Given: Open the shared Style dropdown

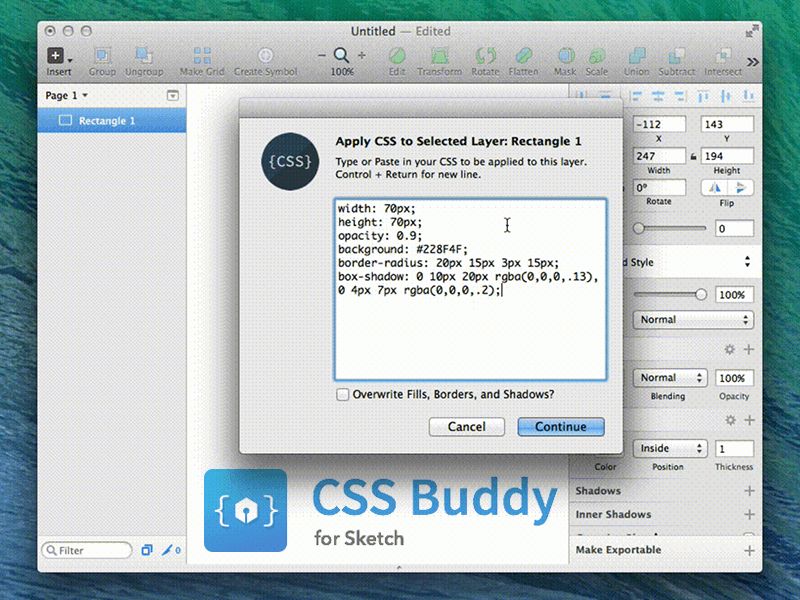Looking at the screenshot, I should tap(688, 262).
